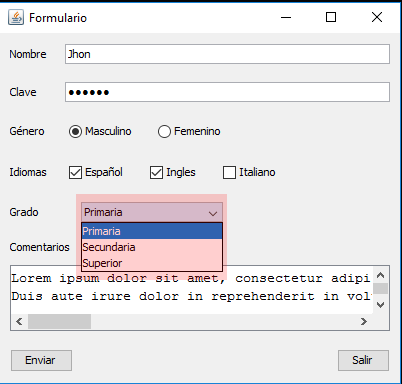402x384 pixels.
Task: Choose Primaria from the Grado list
Action: 152,231
